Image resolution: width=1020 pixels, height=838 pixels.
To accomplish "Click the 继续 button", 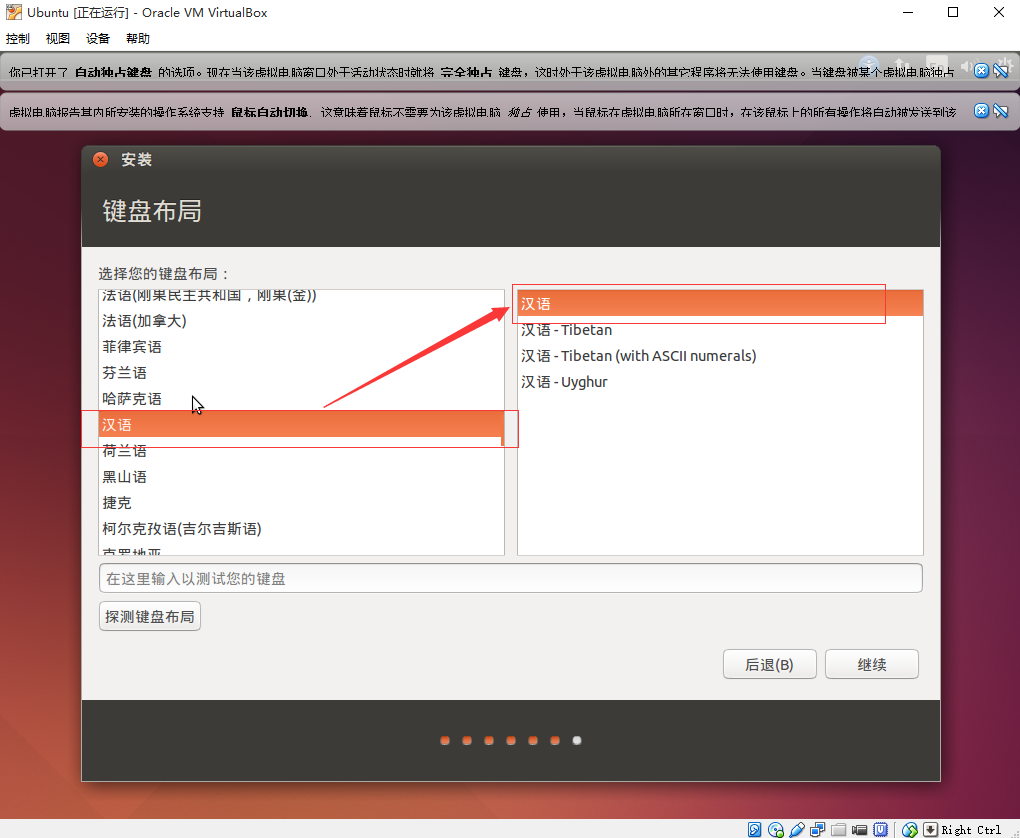I will click(x=872, y=664).
